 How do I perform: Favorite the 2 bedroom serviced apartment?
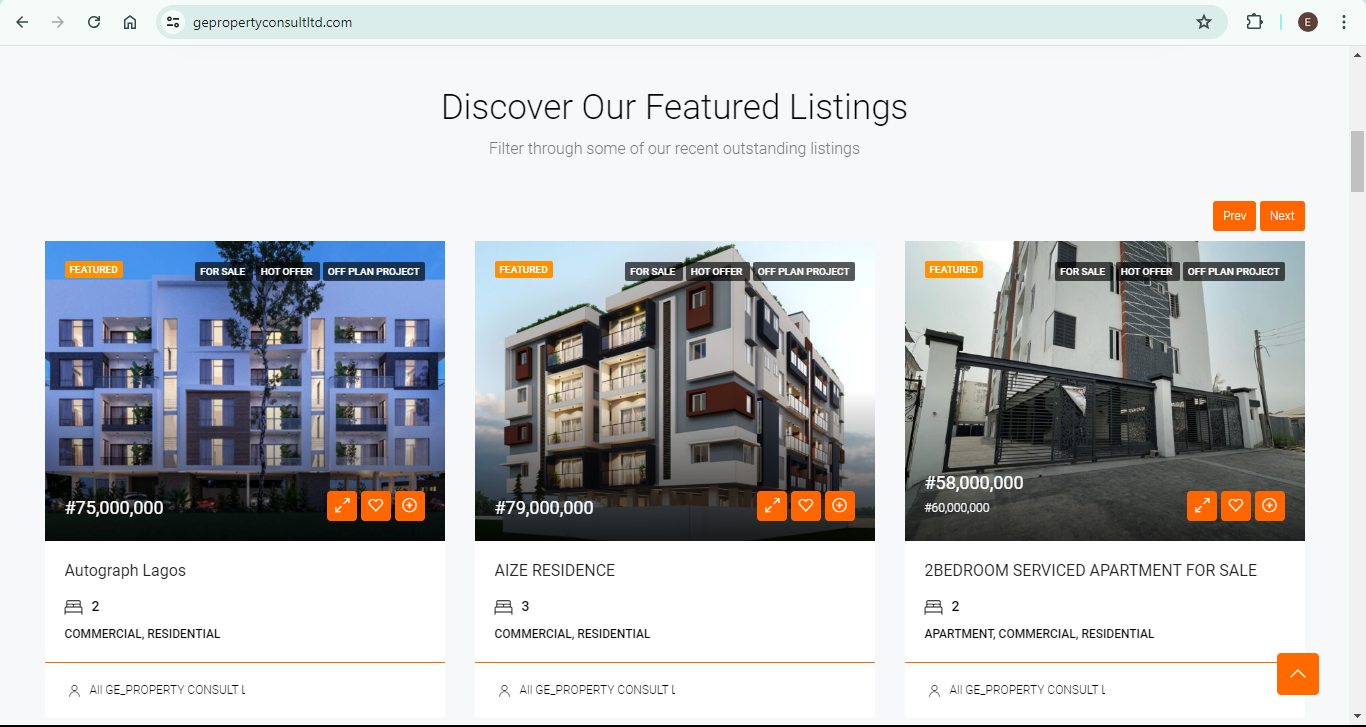(1236, 506)
